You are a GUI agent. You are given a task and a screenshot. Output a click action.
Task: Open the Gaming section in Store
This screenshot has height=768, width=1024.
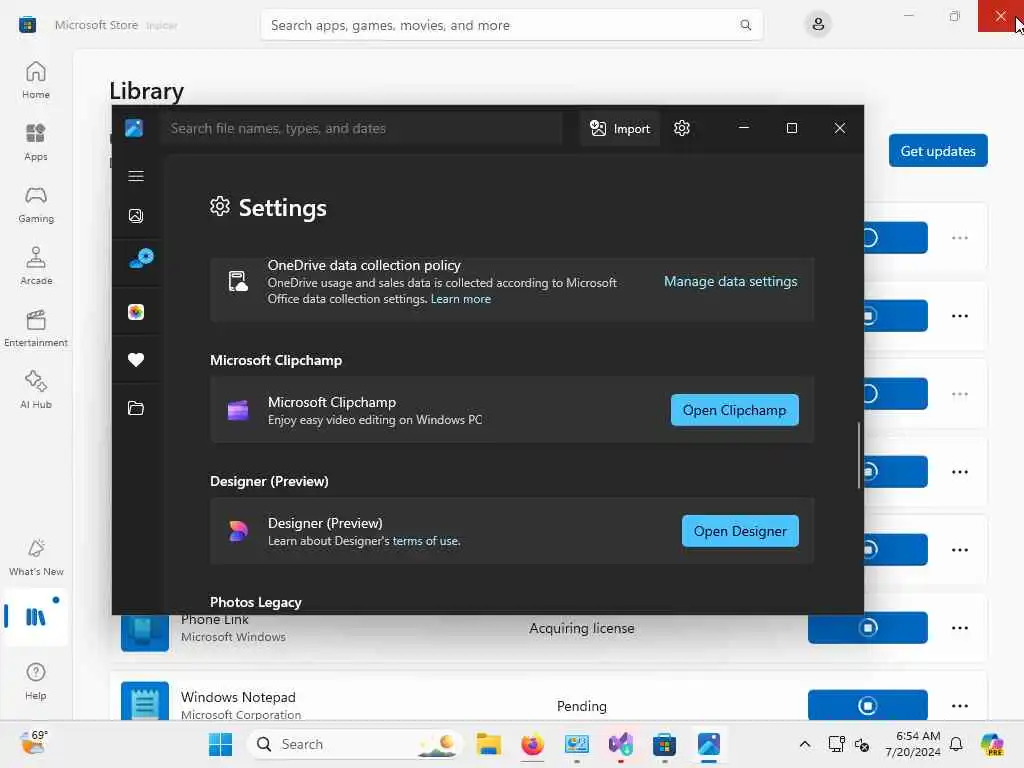pos(36,204)
